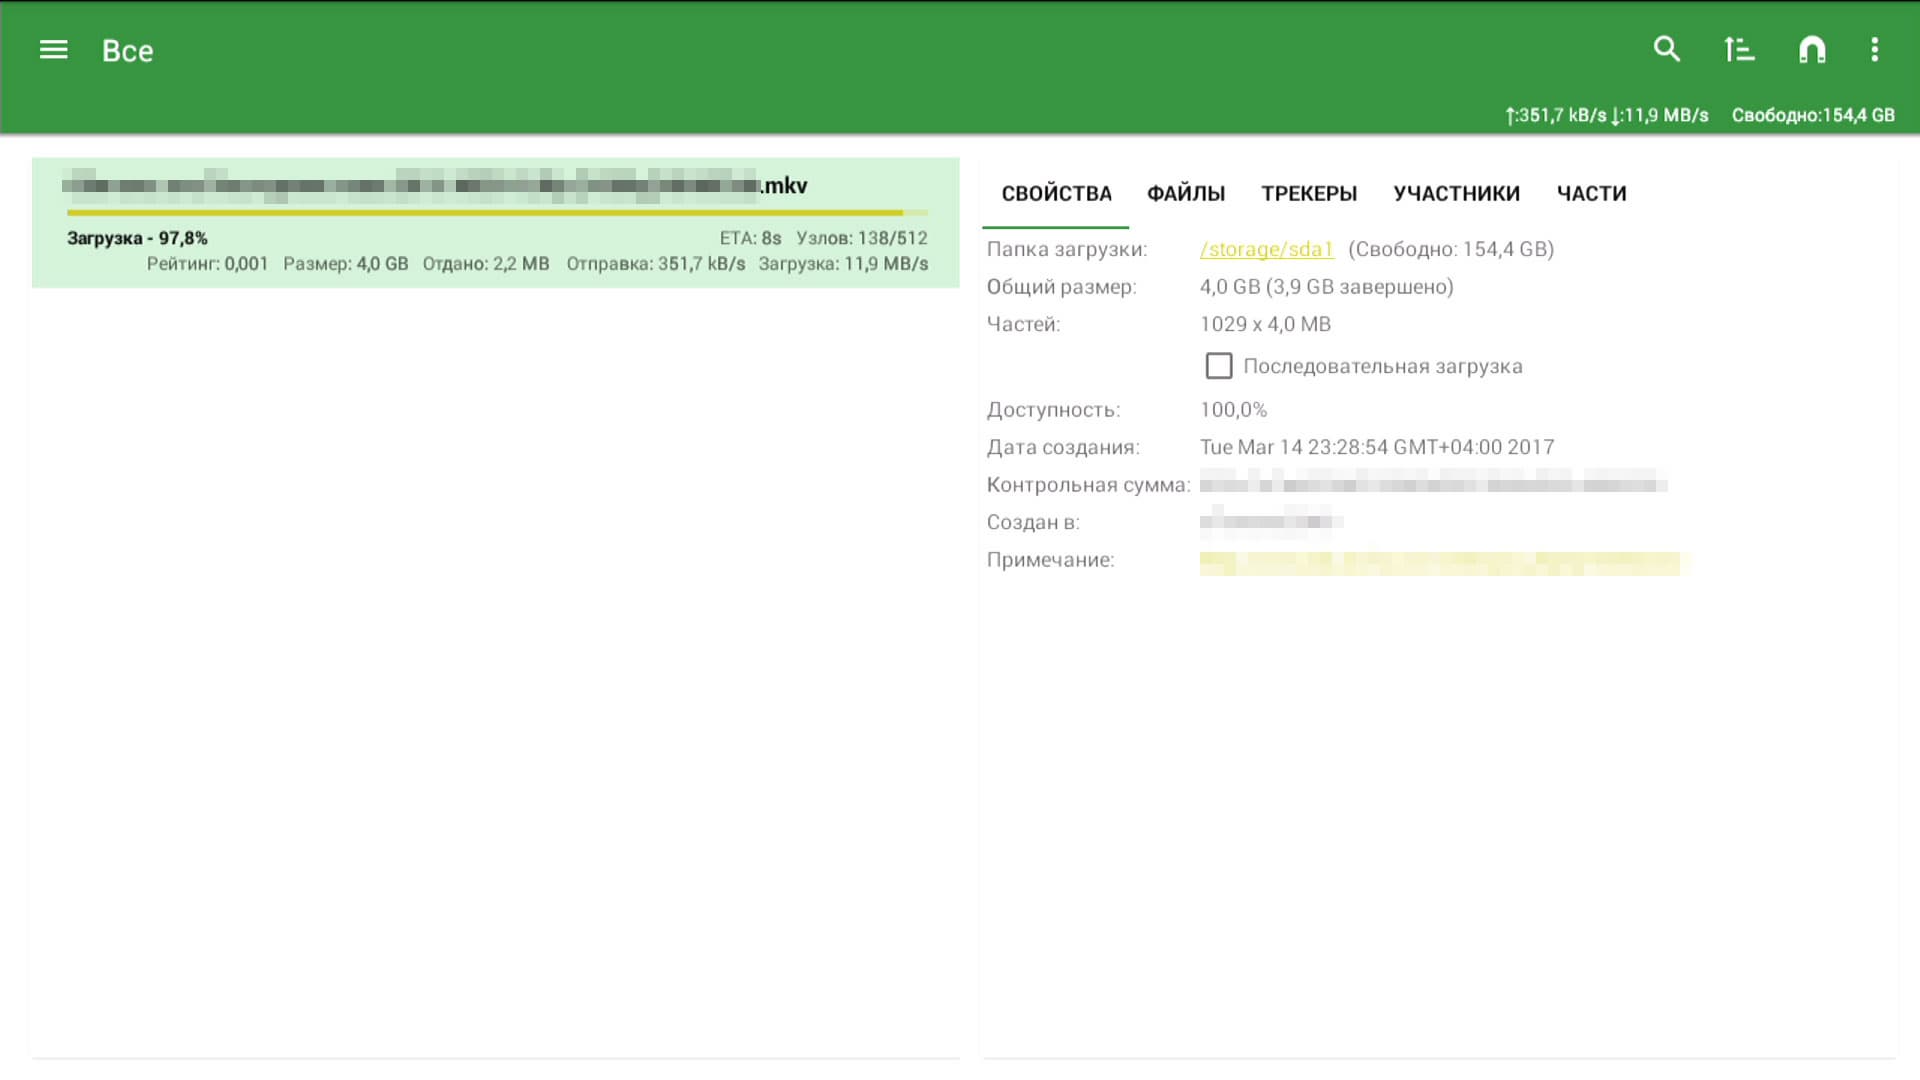The height and width of the screenshot is (1080, 1920).
Task: Tap the Свободно 154,4 GB header indicator
Action: pyautogui.click(x=1812, y=115)
